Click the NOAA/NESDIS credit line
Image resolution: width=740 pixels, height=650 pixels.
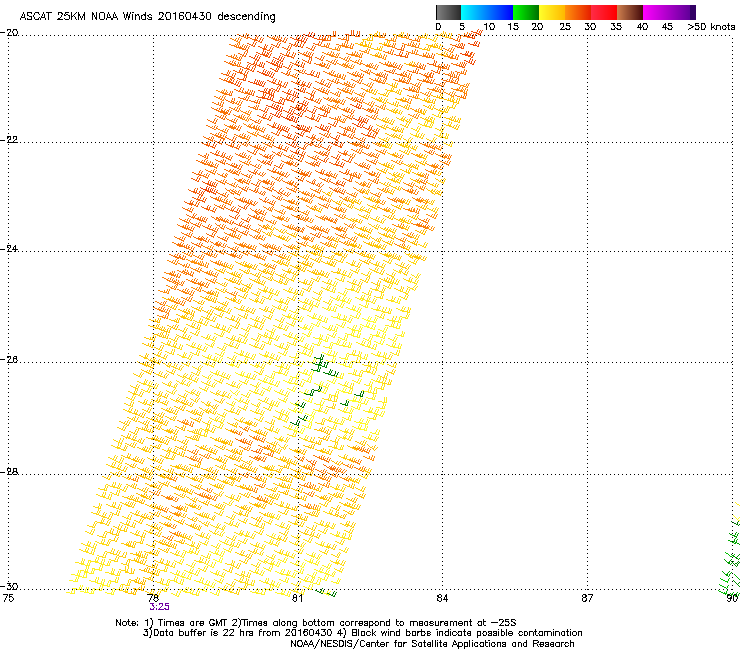coord(432,644)
